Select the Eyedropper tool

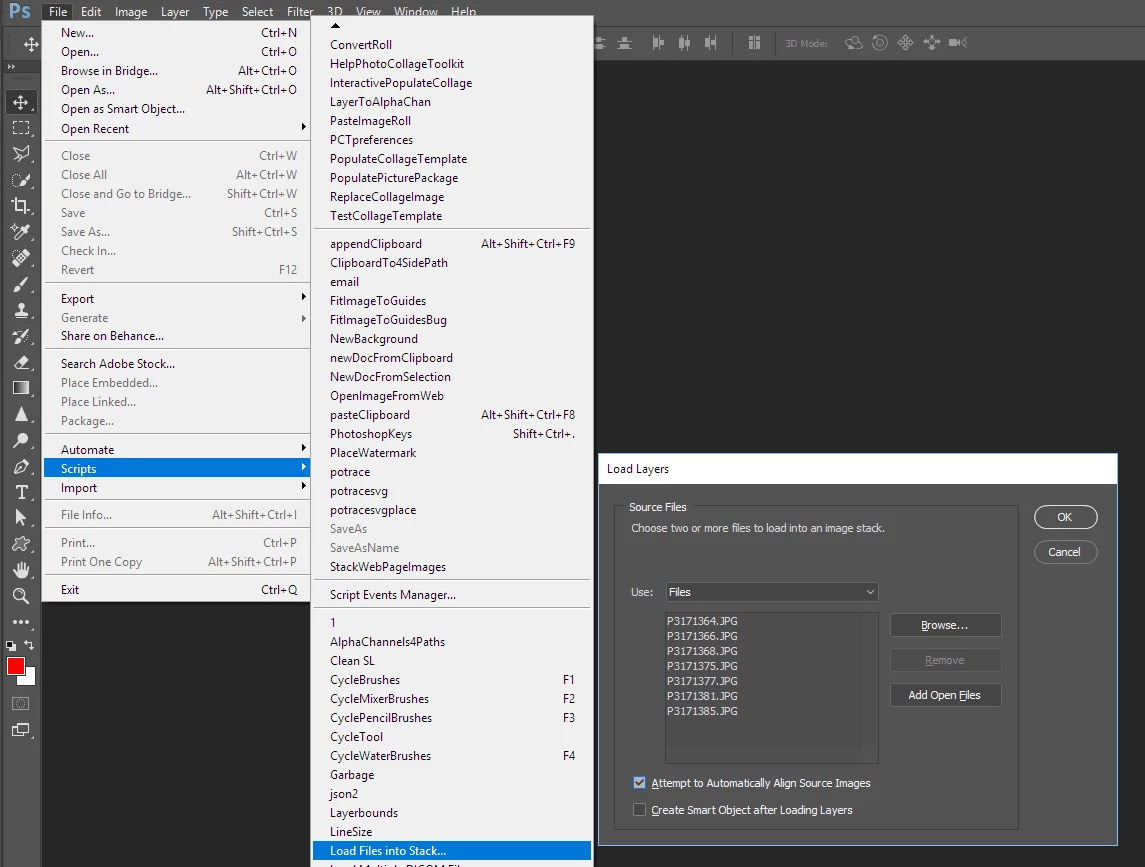[x=21, y=232]
